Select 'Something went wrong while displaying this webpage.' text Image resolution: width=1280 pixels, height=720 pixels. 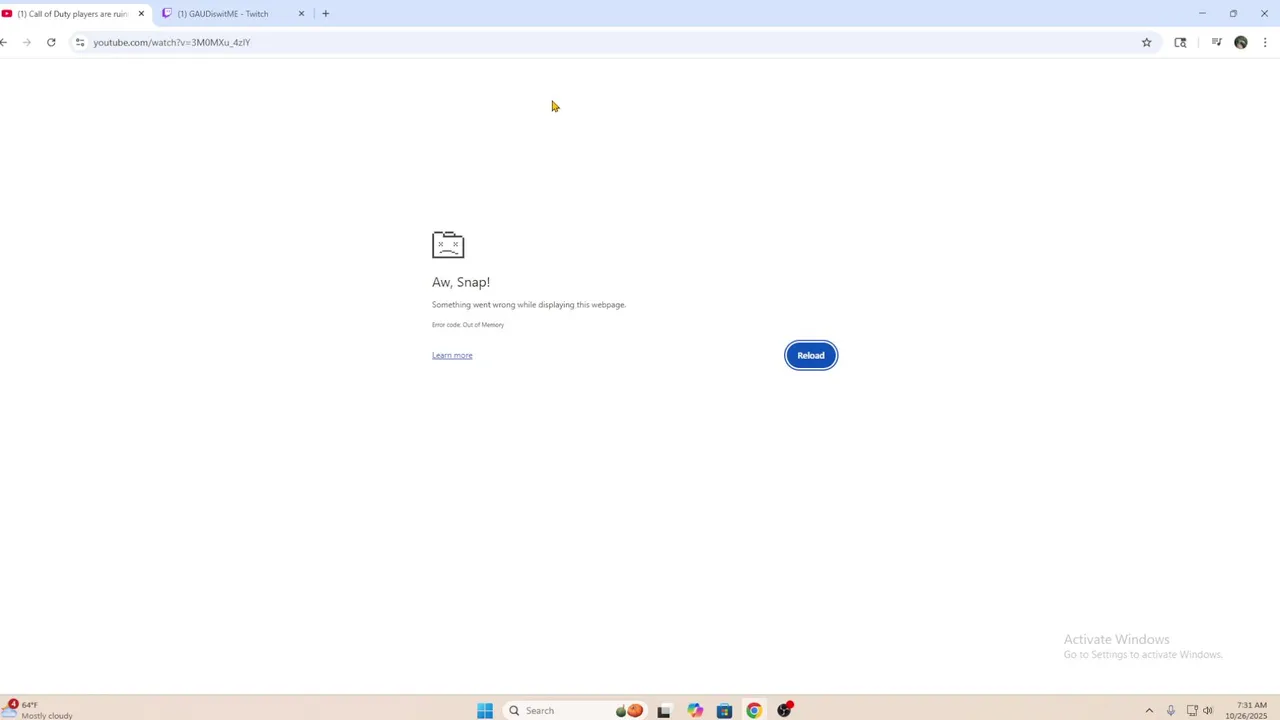tap(529, 305)
